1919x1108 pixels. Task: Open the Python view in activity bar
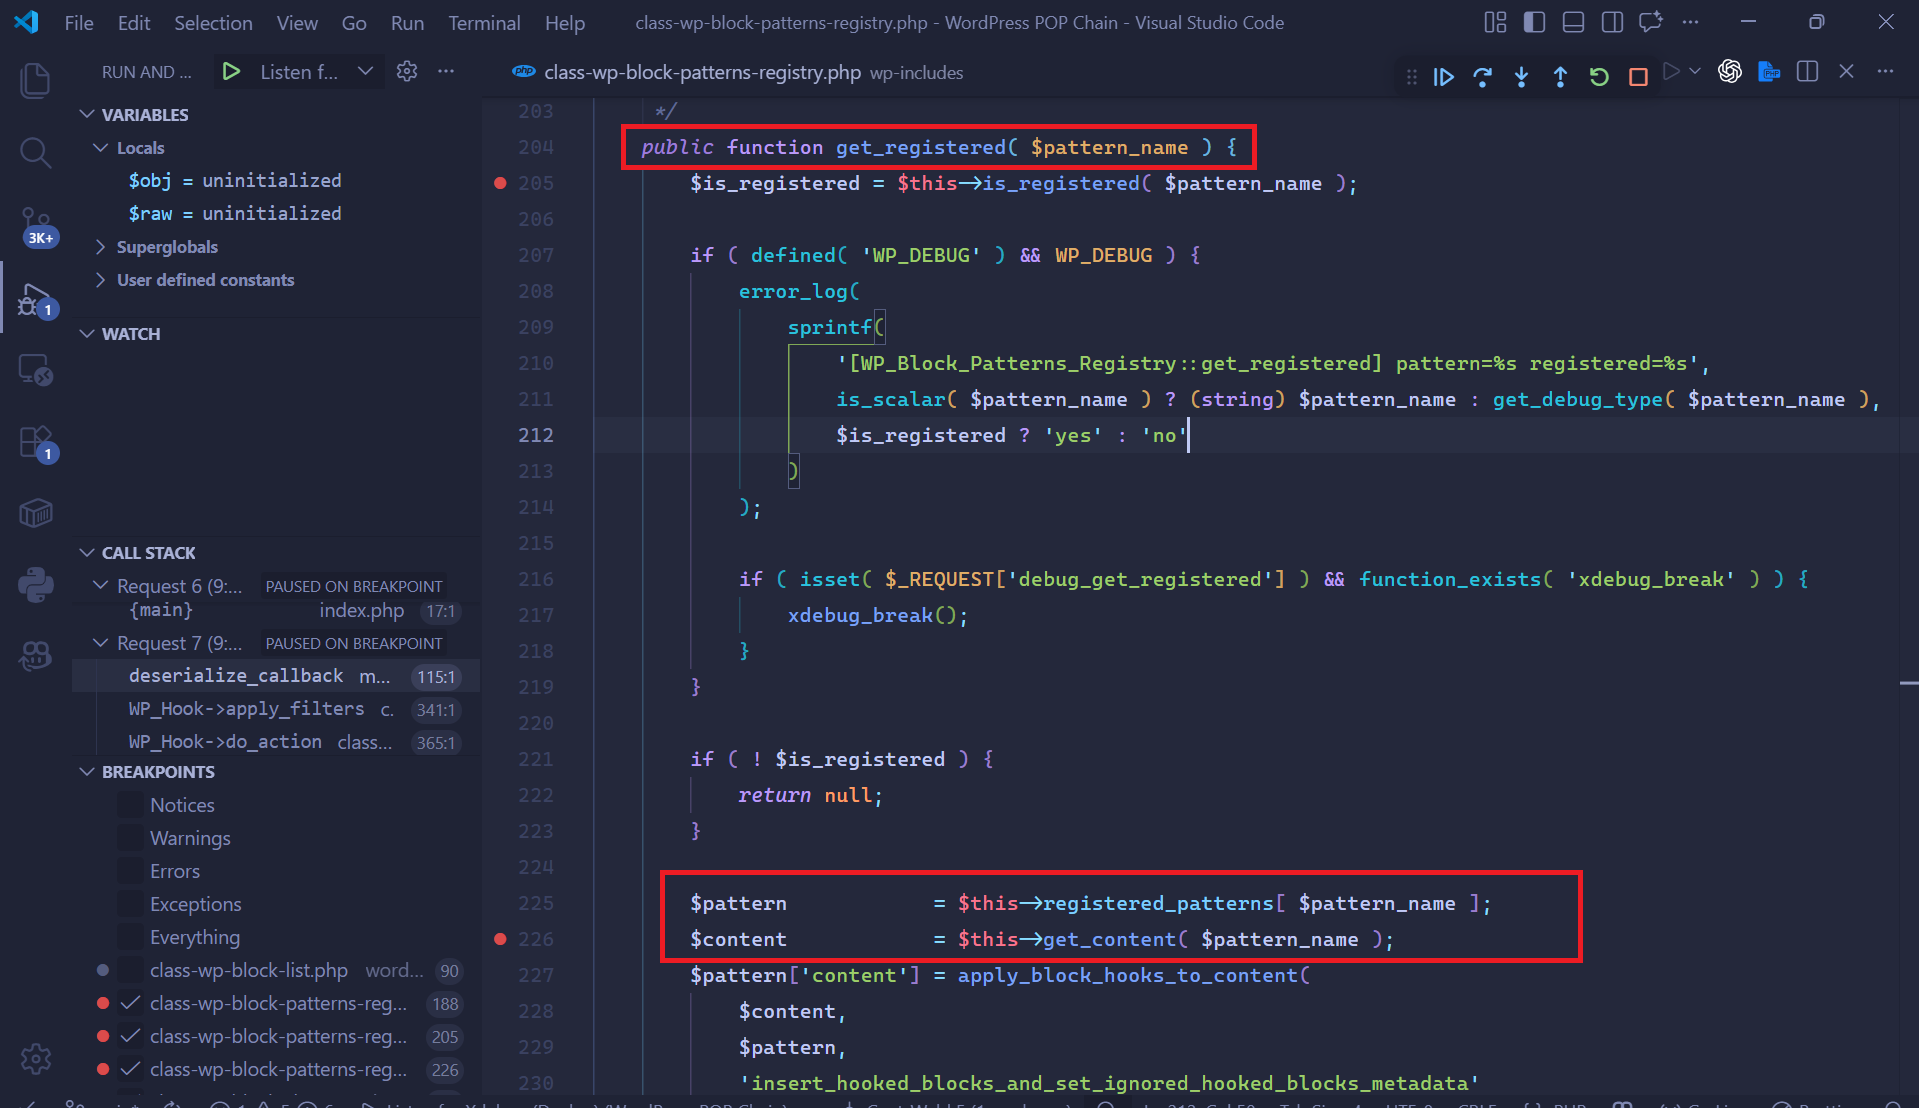36,585
